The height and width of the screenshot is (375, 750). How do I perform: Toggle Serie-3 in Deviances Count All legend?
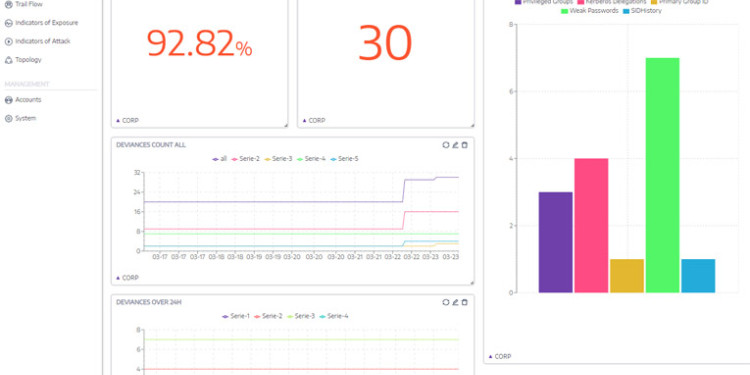[x=278, y=159]
